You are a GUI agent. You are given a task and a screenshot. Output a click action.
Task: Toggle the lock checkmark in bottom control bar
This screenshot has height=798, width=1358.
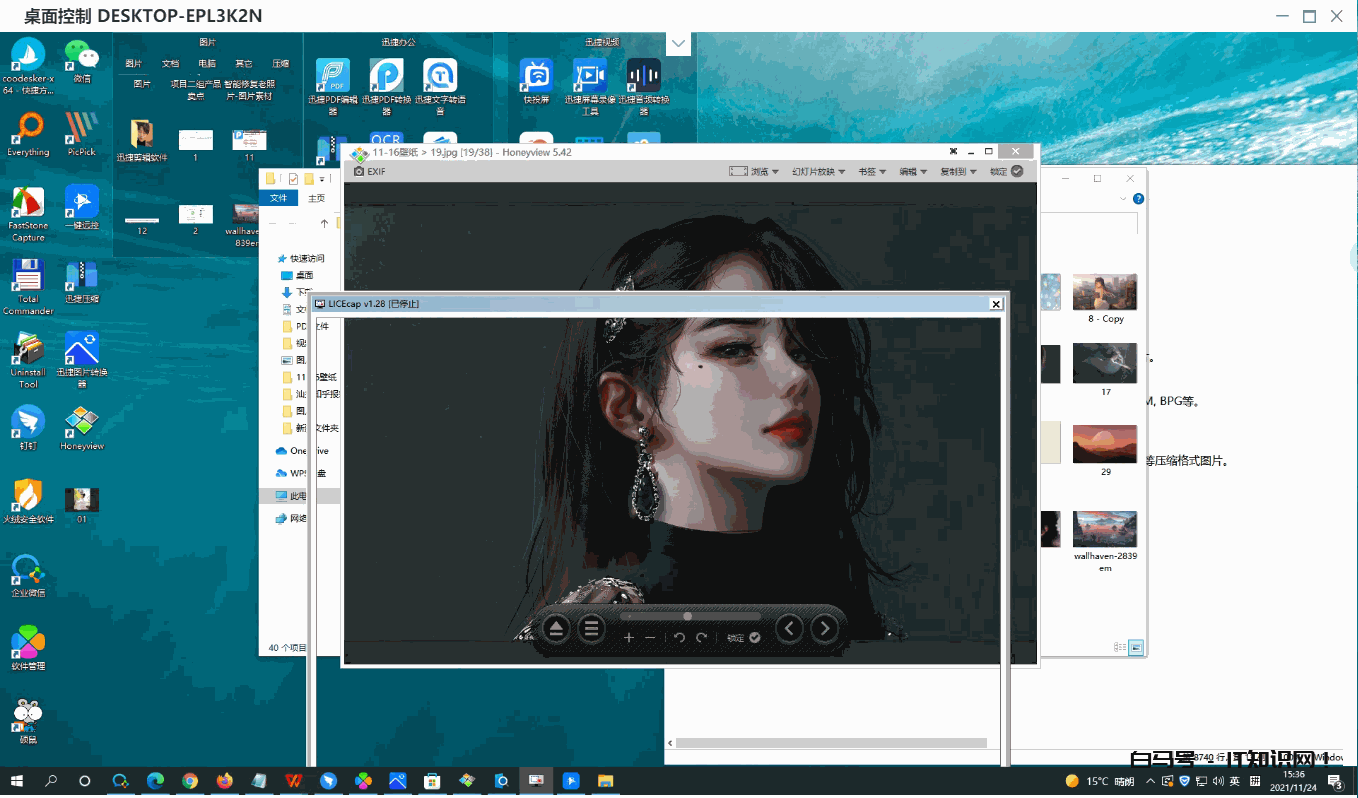click(x=755, y=638)
